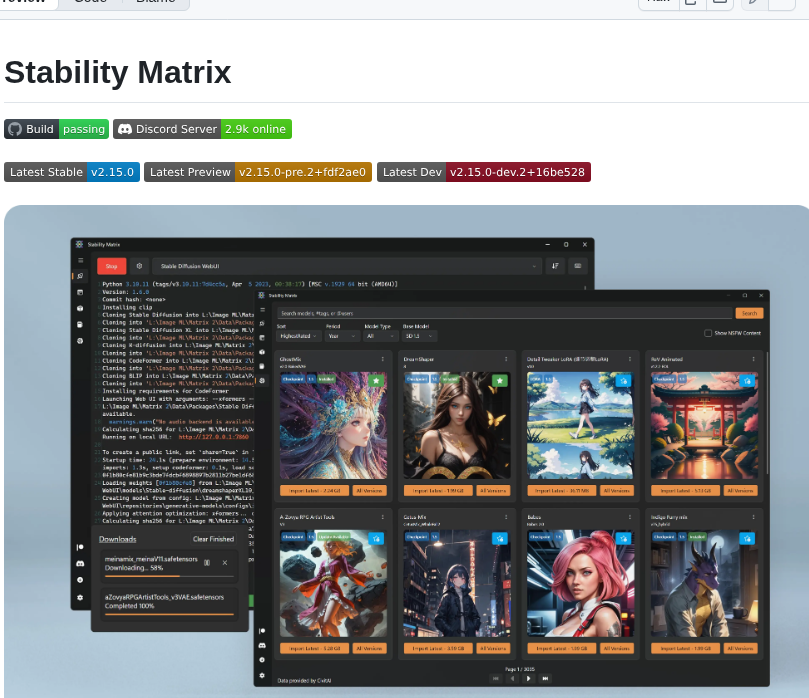Open the launch window's hamburger menu icon
Image resolution: width=809 pixels, height=698 pixels.
[80, 261]
